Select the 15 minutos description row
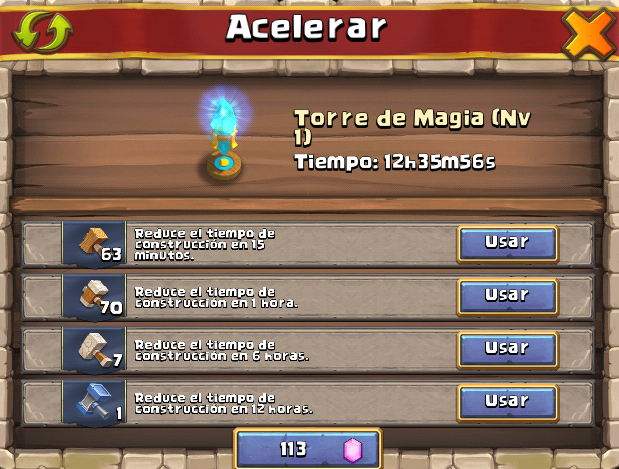Screen dimensions: 619x469 (x=308, y=244)
